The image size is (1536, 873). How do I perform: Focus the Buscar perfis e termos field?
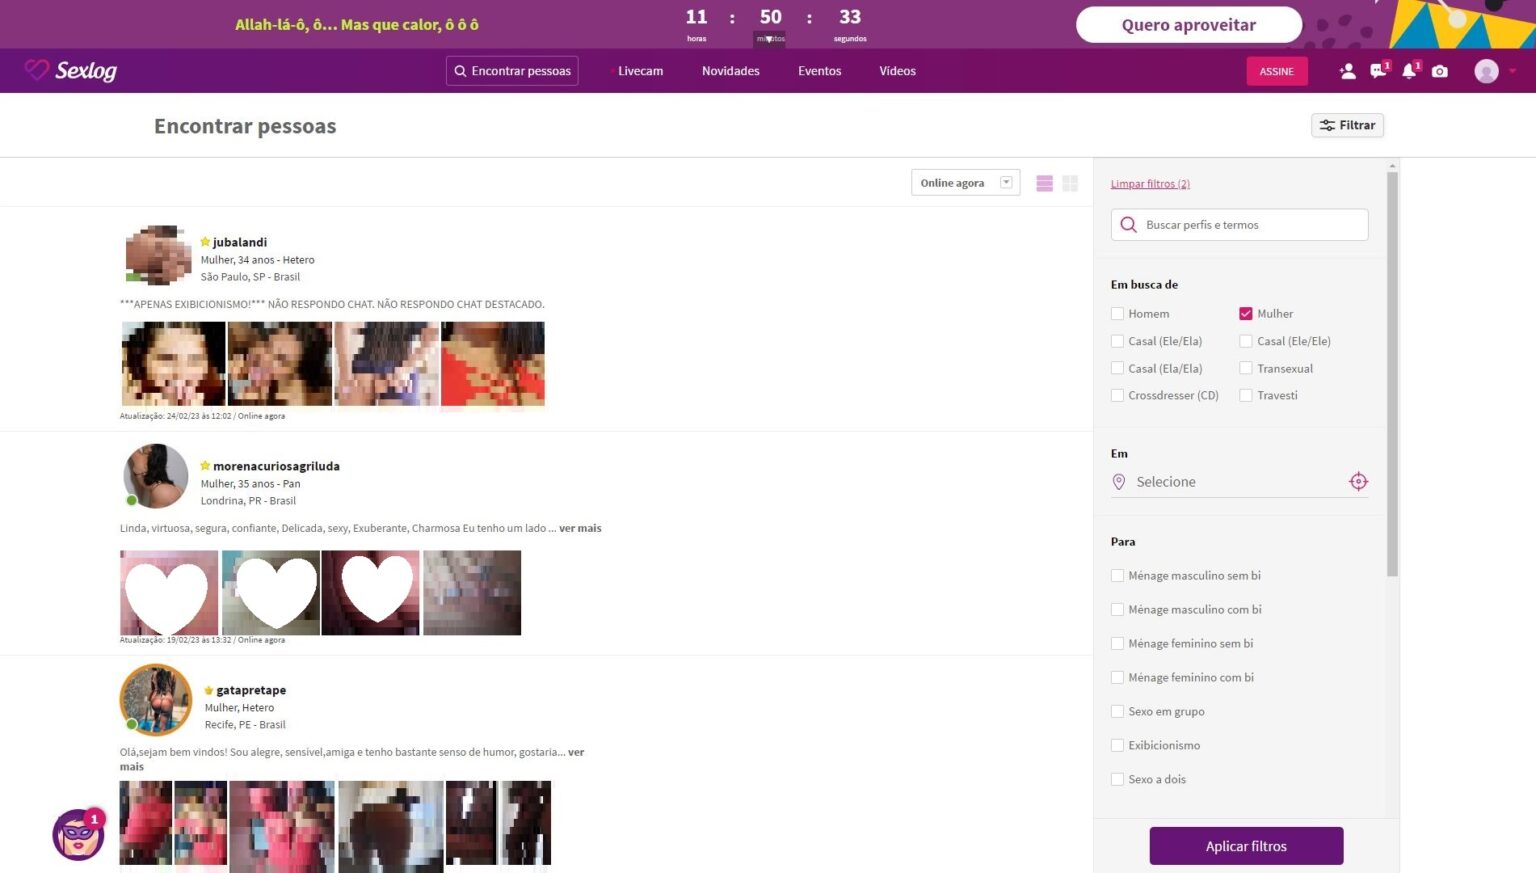tap(1250, 225)
